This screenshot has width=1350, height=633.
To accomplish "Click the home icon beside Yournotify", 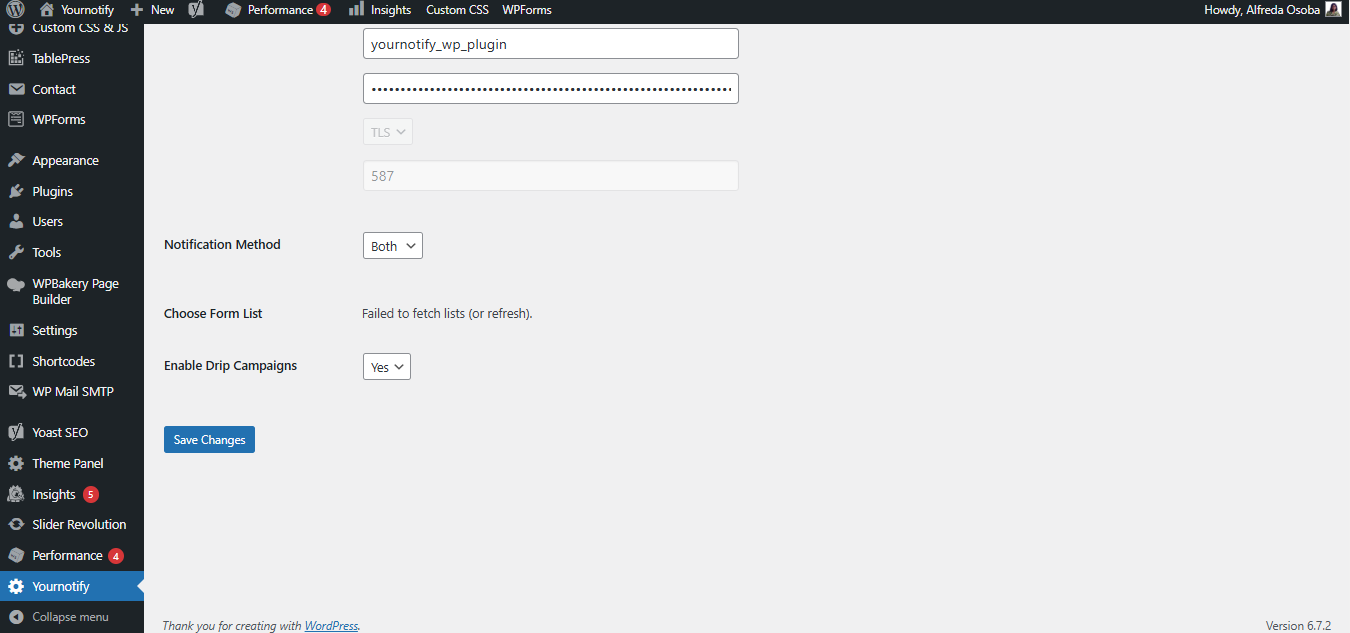I will pyautogui.click(x=47, y=9).
